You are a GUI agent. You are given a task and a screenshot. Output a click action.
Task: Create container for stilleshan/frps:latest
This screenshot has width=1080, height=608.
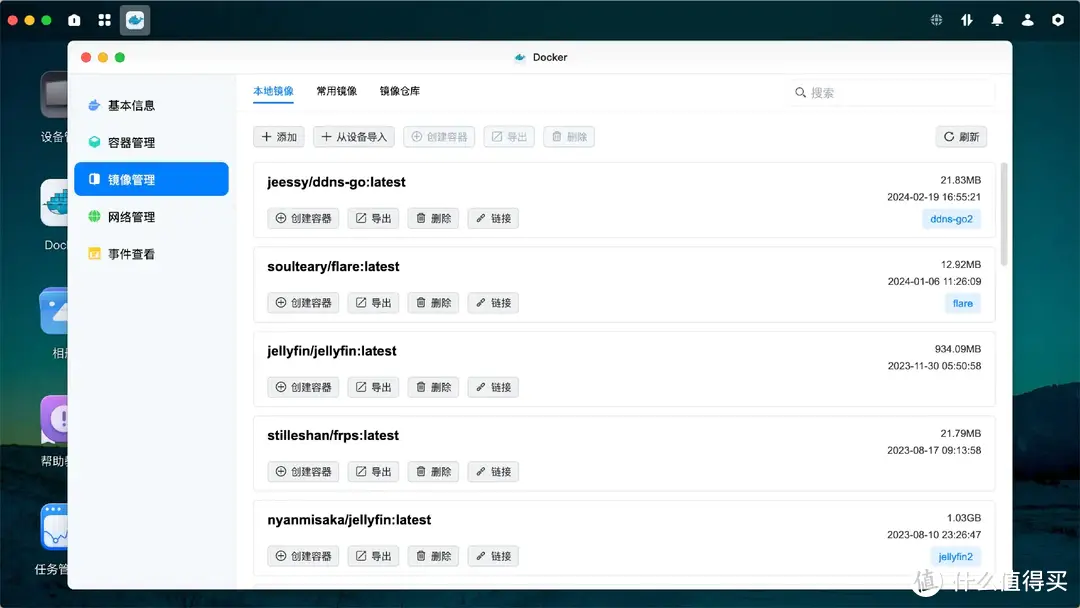(303, 472)
